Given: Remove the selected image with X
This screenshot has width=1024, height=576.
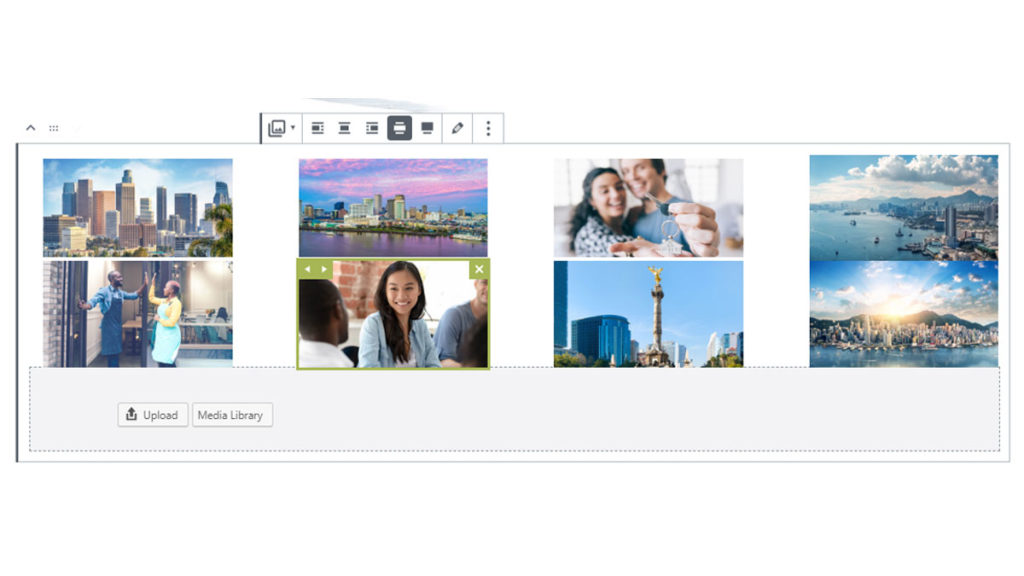Looking at the screenshot, I should coord(479,269).
